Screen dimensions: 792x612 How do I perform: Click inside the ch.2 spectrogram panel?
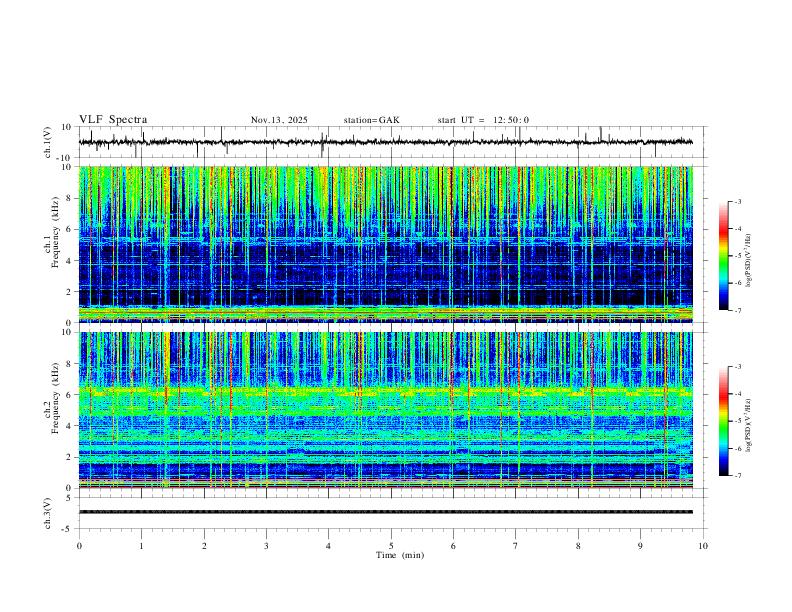pos(385,410)
